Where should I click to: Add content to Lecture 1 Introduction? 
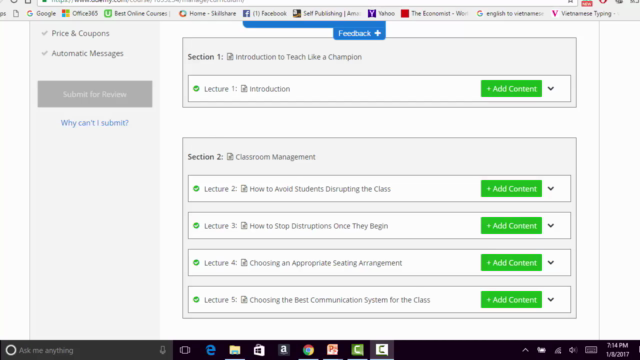(x=511, y=89)
